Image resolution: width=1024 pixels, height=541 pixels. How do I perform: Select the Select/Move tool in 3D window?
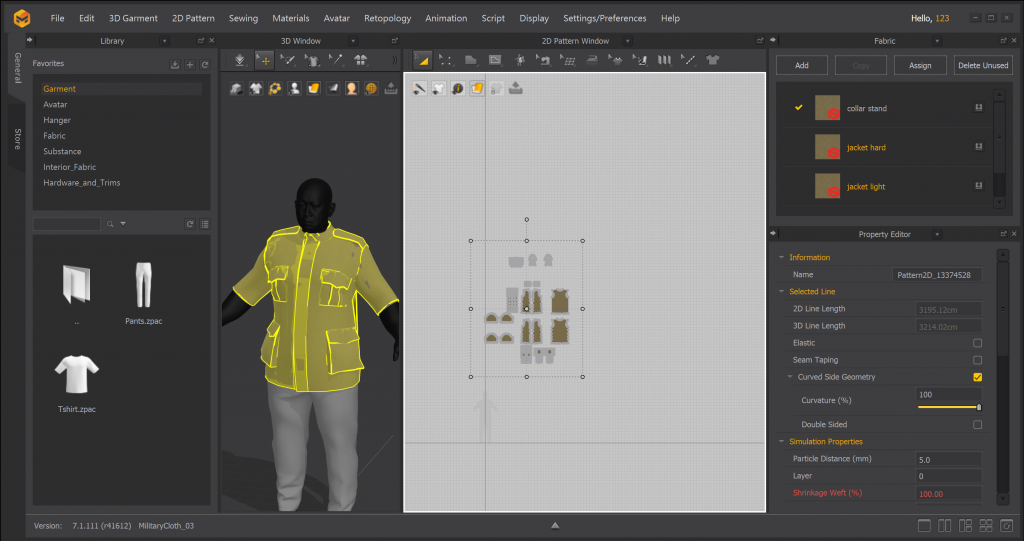264,60
